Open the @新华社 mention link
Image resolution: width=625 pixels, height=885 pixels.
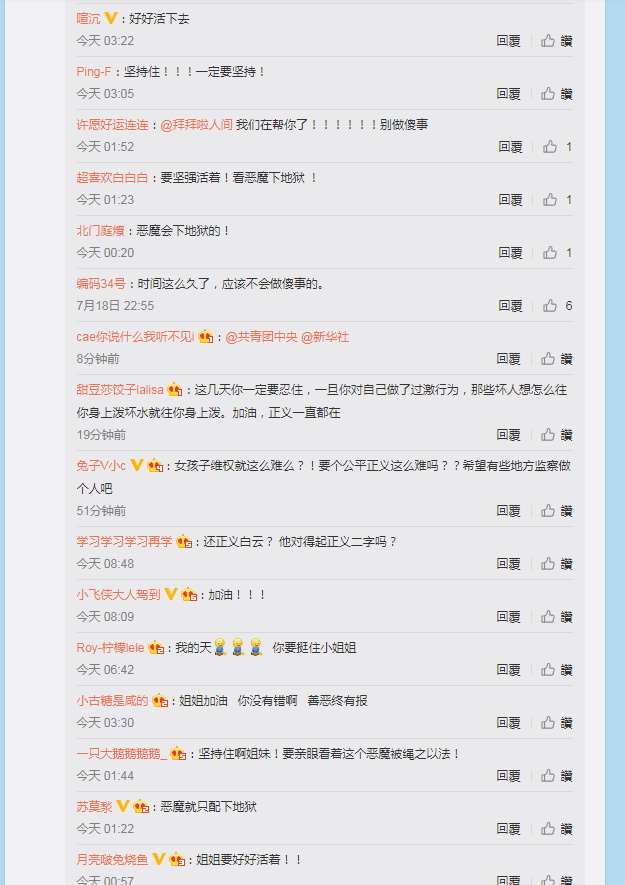click(x=325, y=337)
